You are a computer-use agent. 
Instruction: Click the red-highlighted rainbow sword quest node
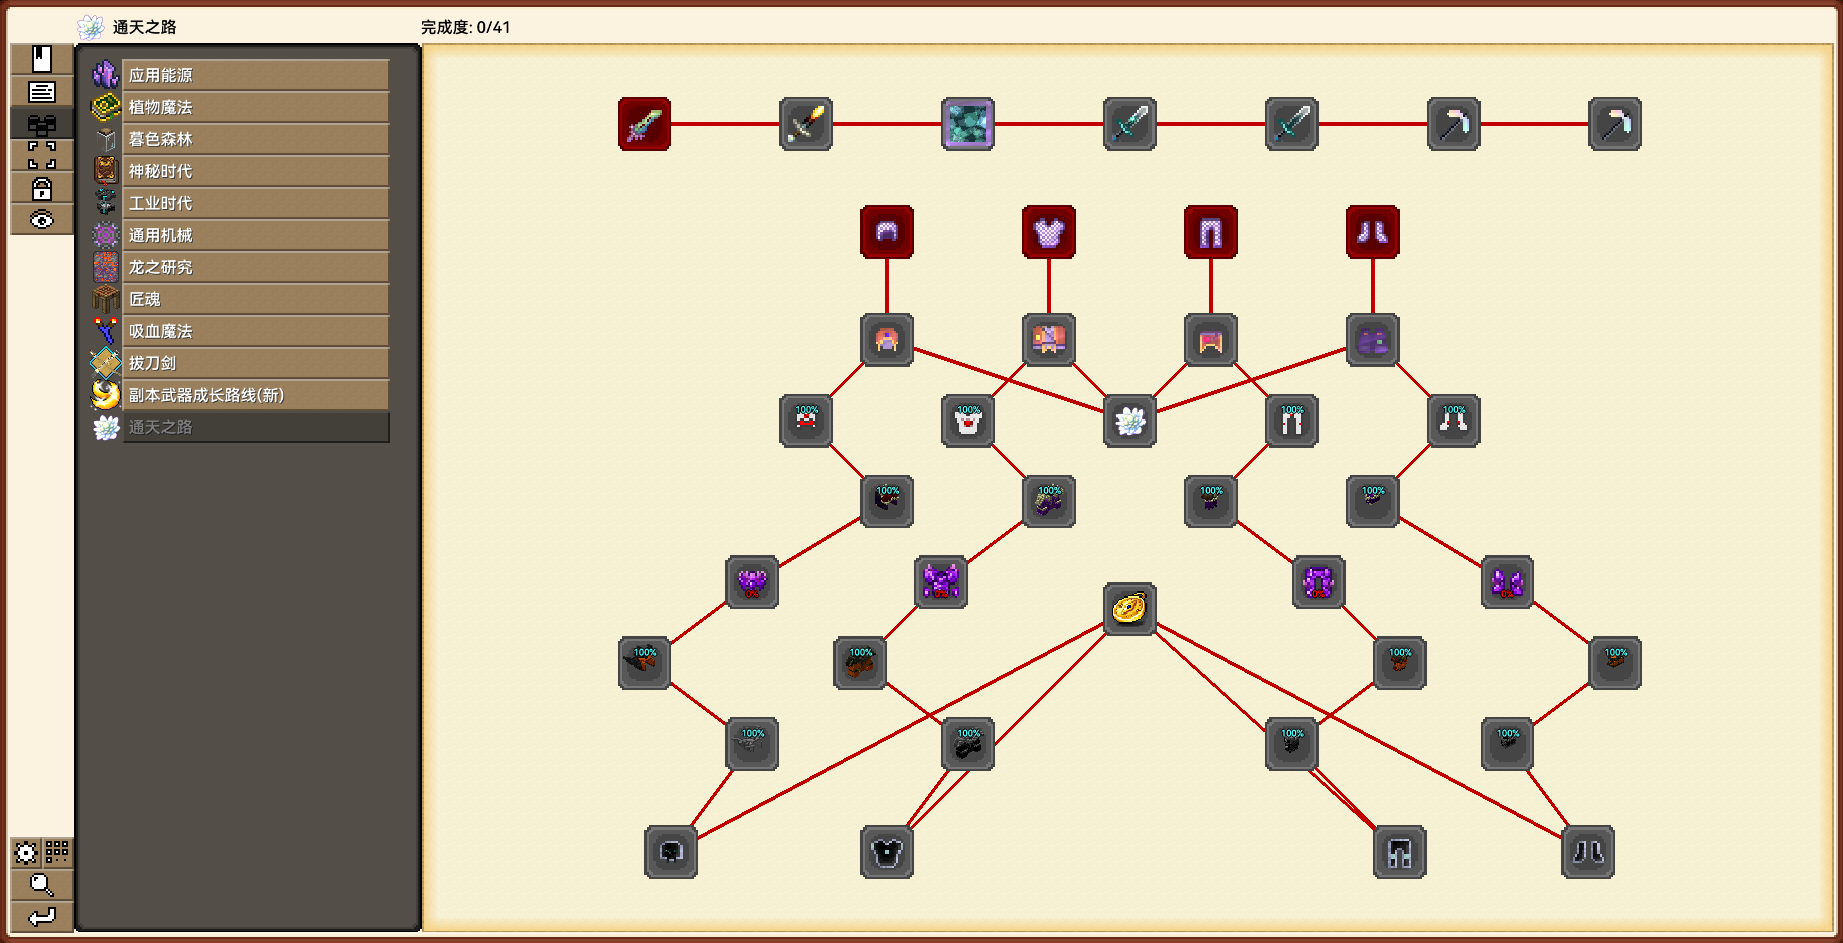click(644, 124)
